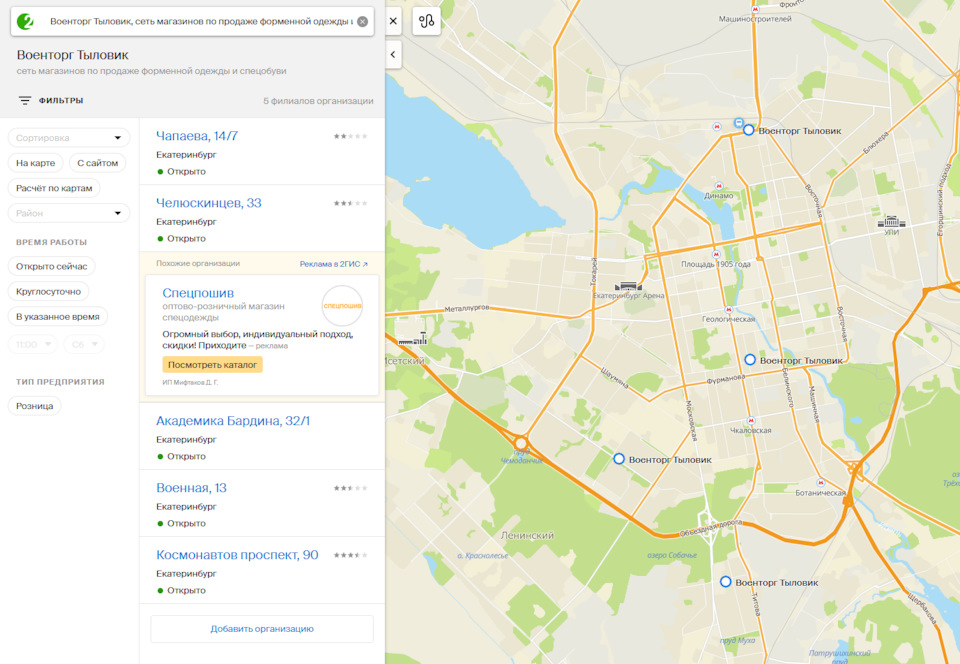Click the Реклама в 2ГИС link
Screen dimensions: 960x664
(x=334, y=264)
